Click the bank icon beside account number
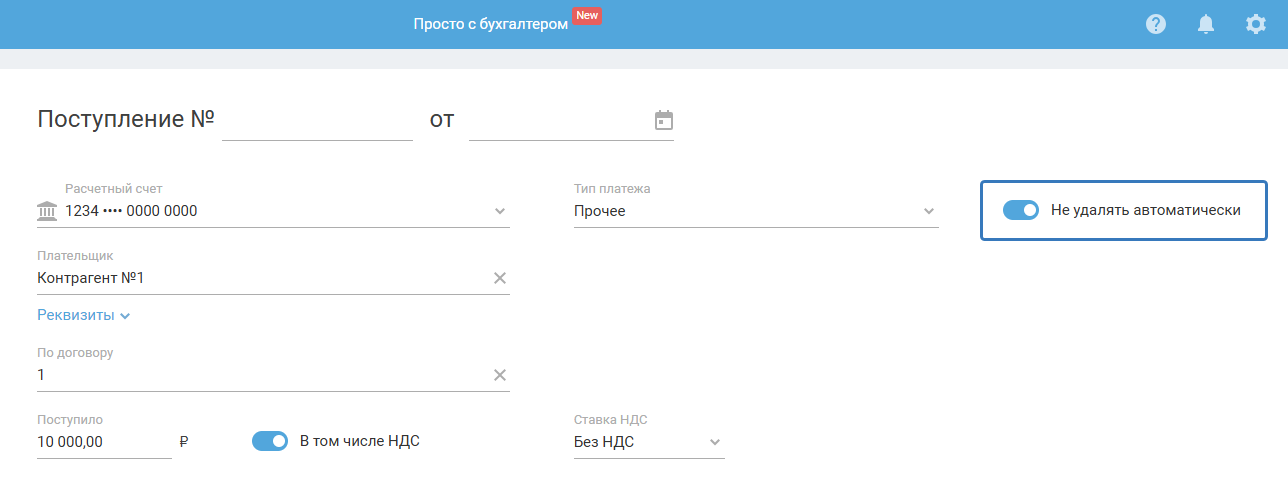The image size is (1288, 480). [x=47, y=211]
